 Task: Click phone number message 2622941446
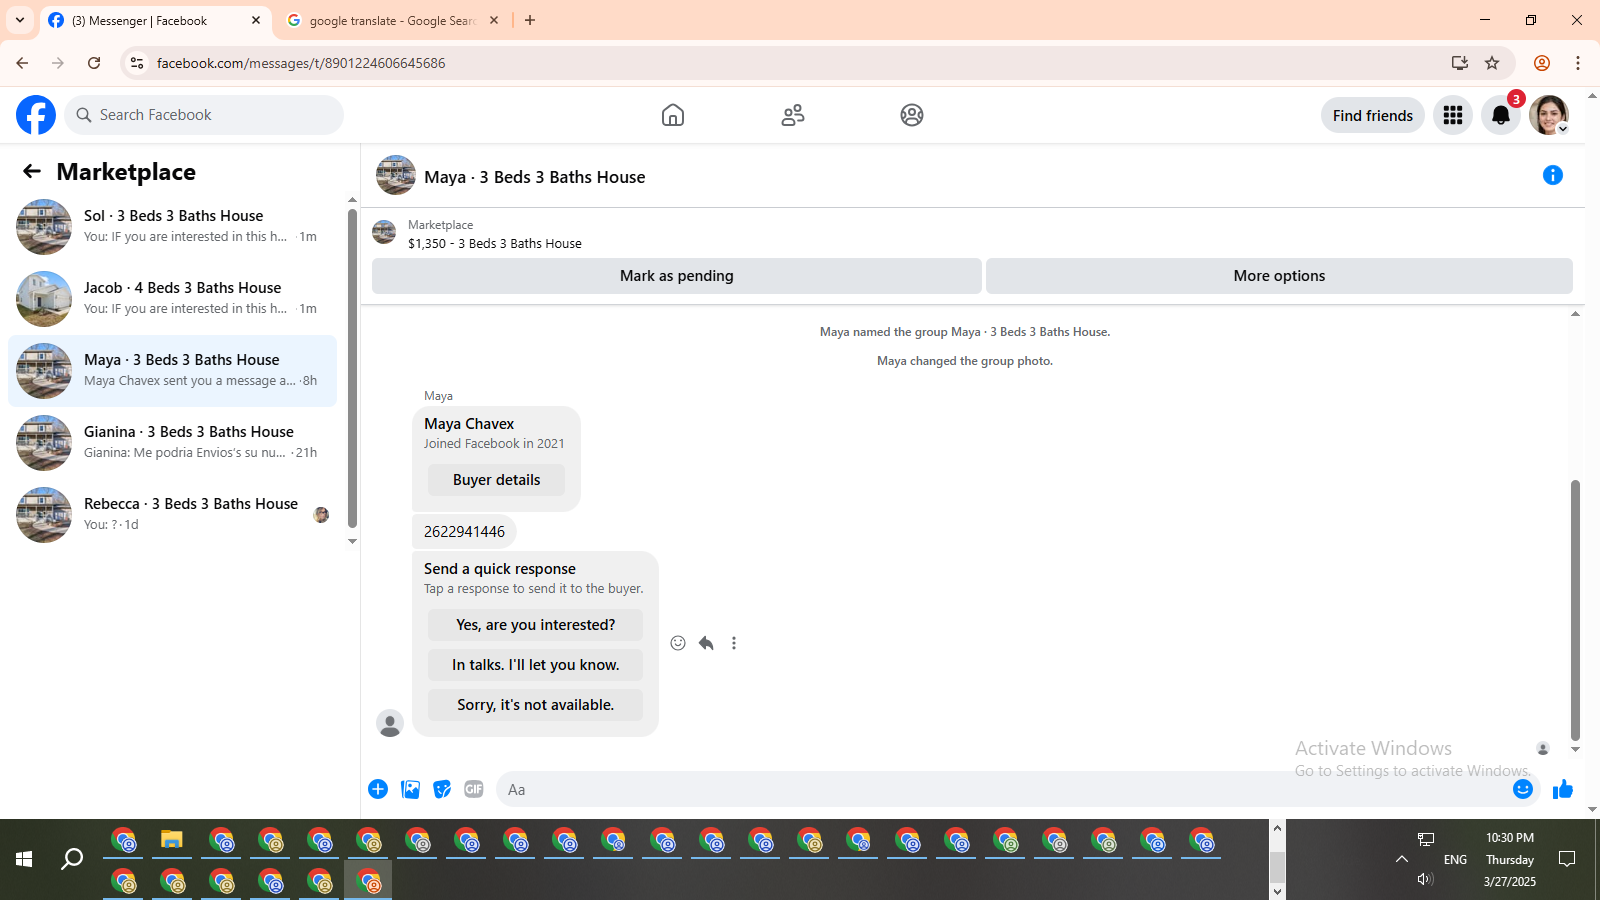[x=464, y=532]
